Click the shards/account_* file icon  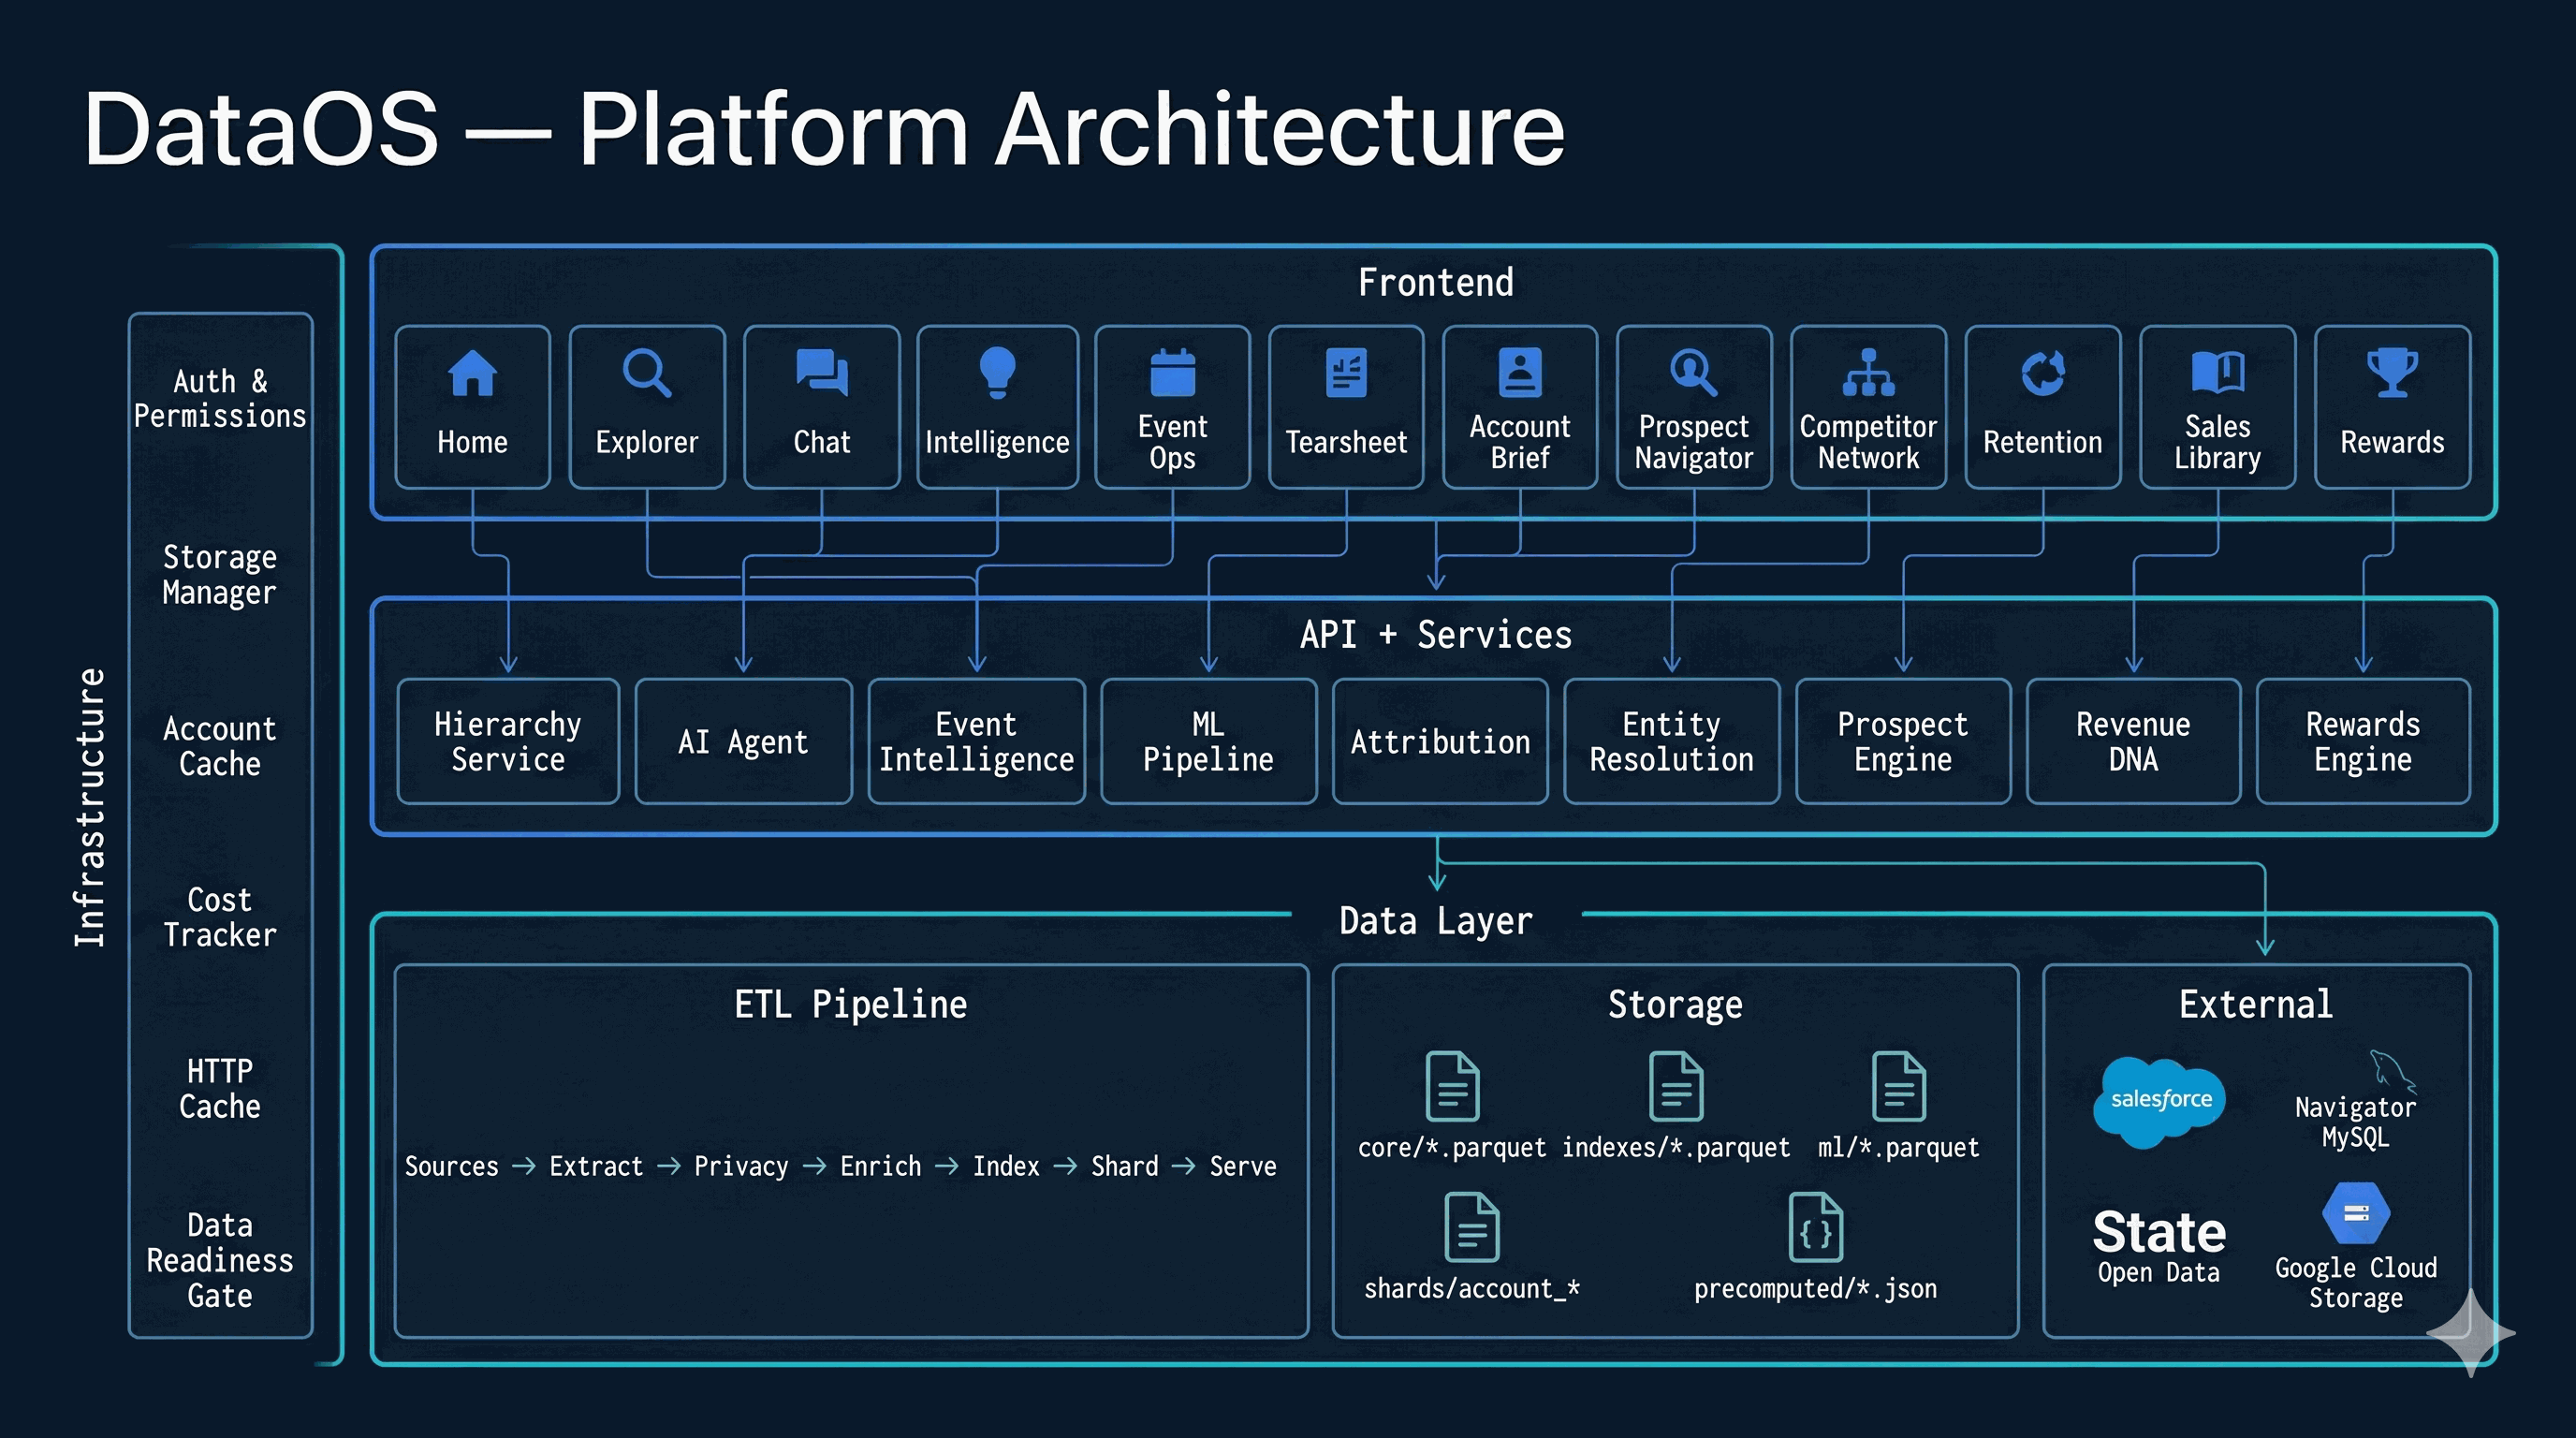(1472, 1227)
